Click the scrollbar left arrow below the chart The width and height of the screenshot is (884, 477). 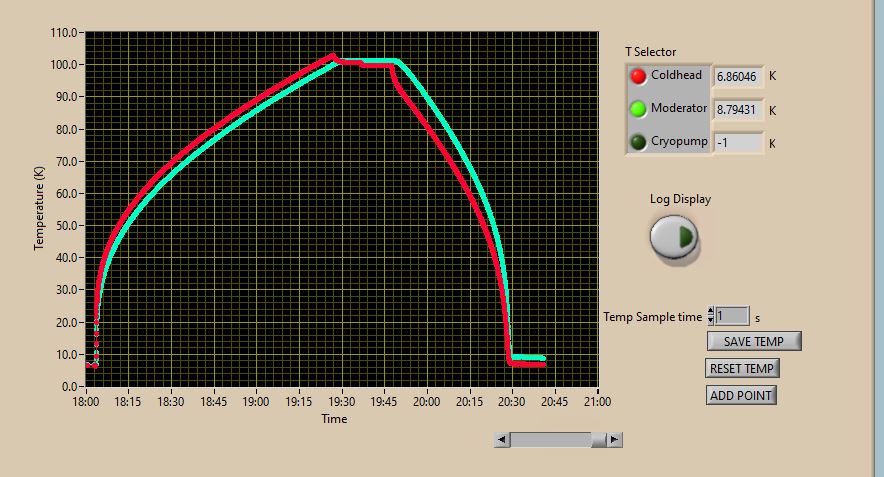pyautogui.click(x=502, y=440)
